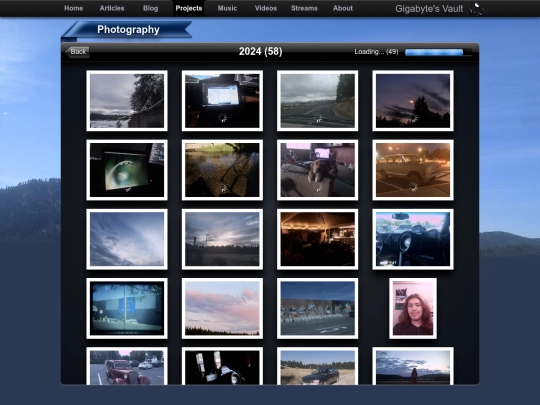Click the Loading... (49) status text

click(376, 52)
